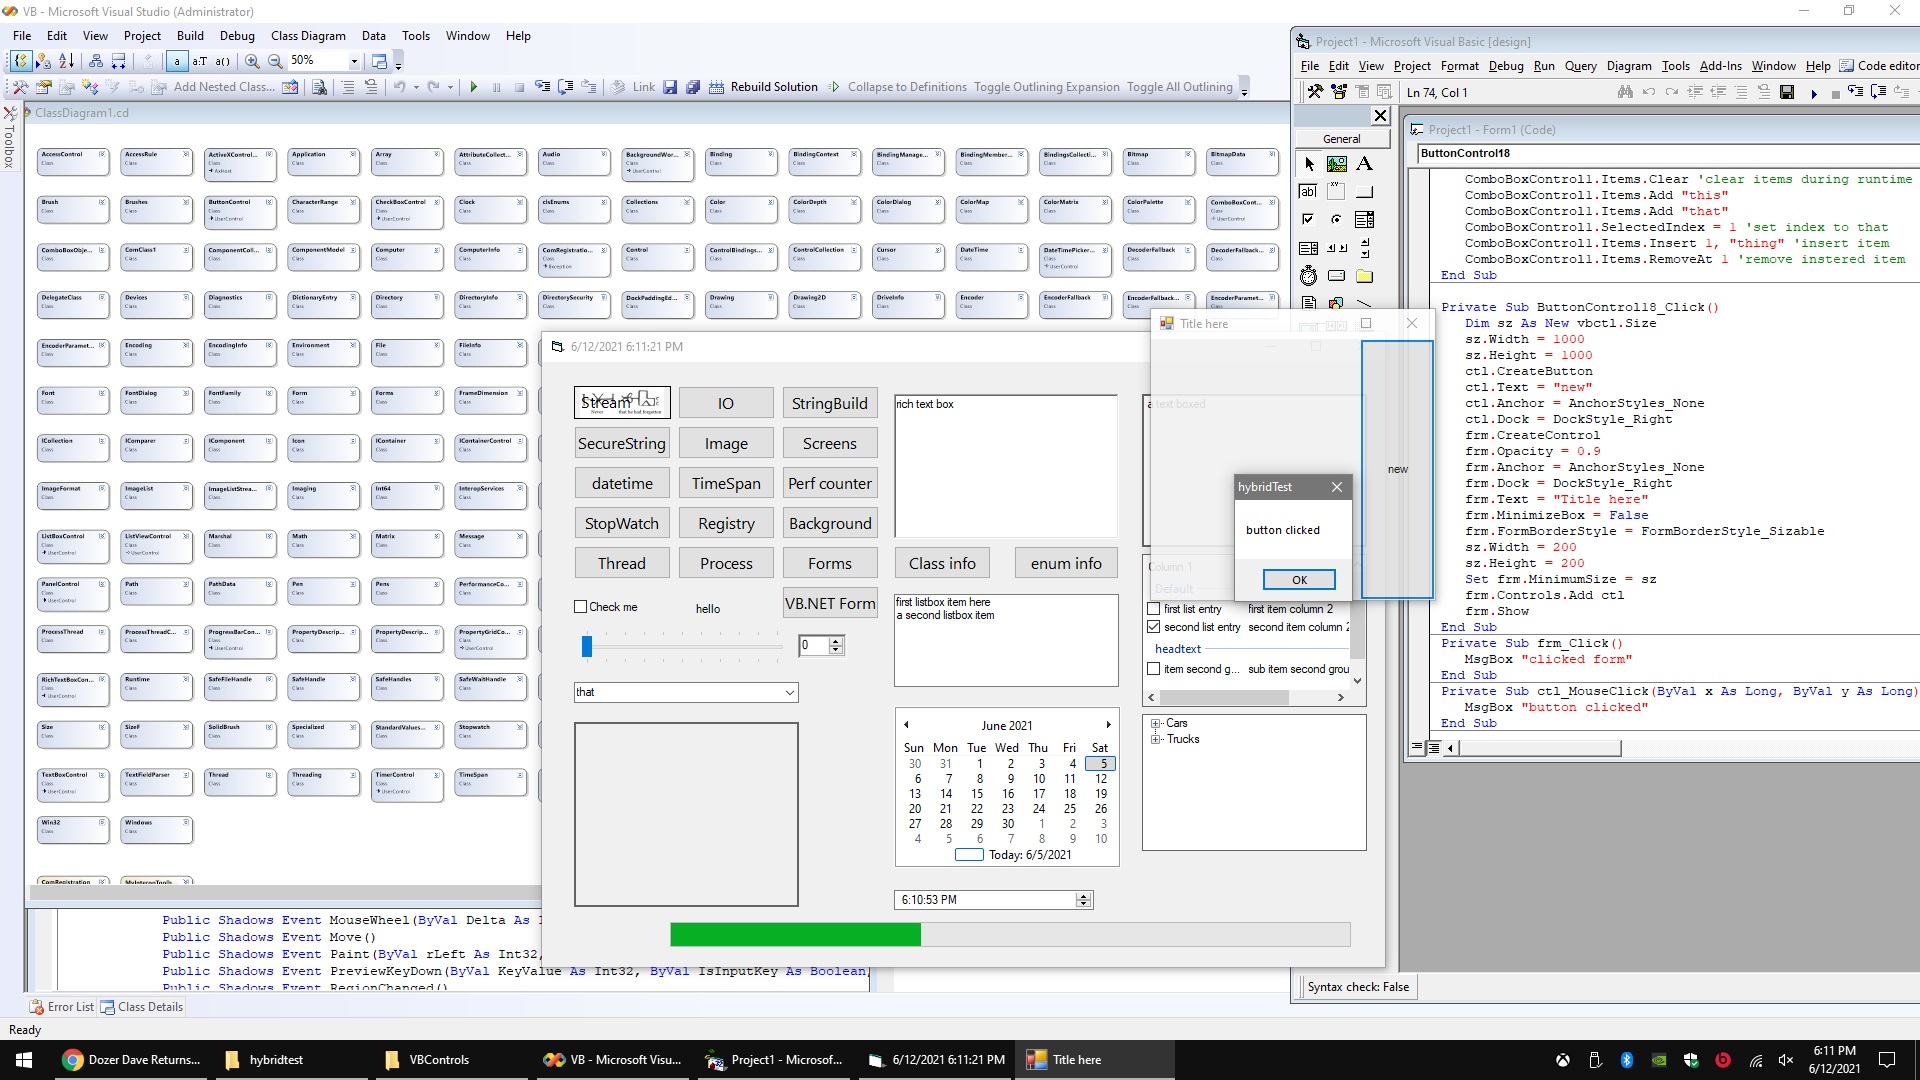Open the "that" combo box dropdown
Image resolution: width=1920 pixels, height=1080 pixels.
[x=789, y=692]
